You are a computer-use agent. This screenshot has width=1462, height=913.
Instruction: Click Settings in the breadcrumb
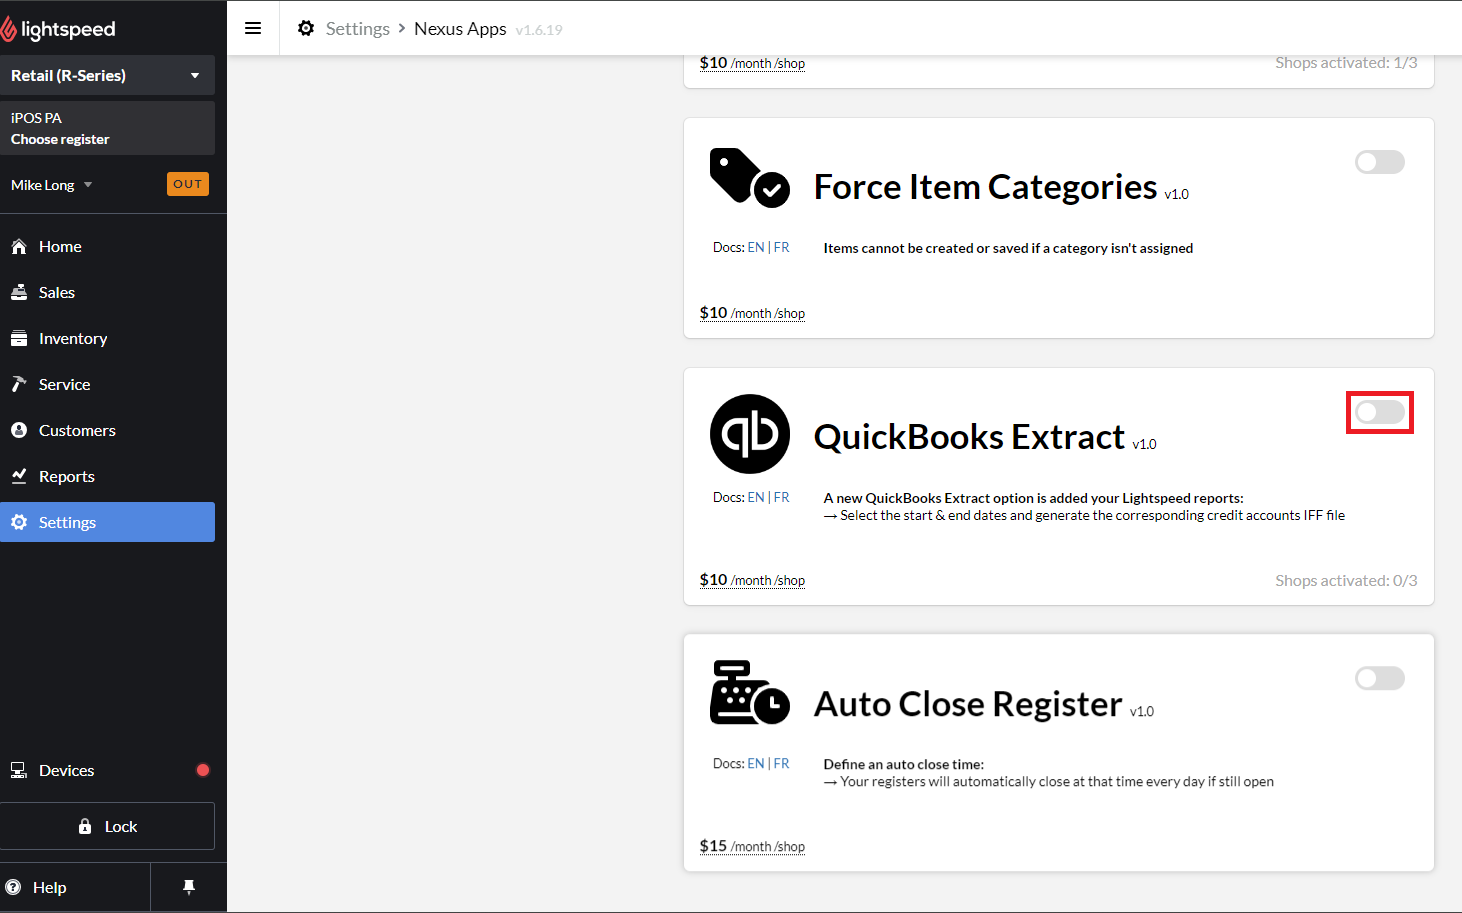pos(357,28)
